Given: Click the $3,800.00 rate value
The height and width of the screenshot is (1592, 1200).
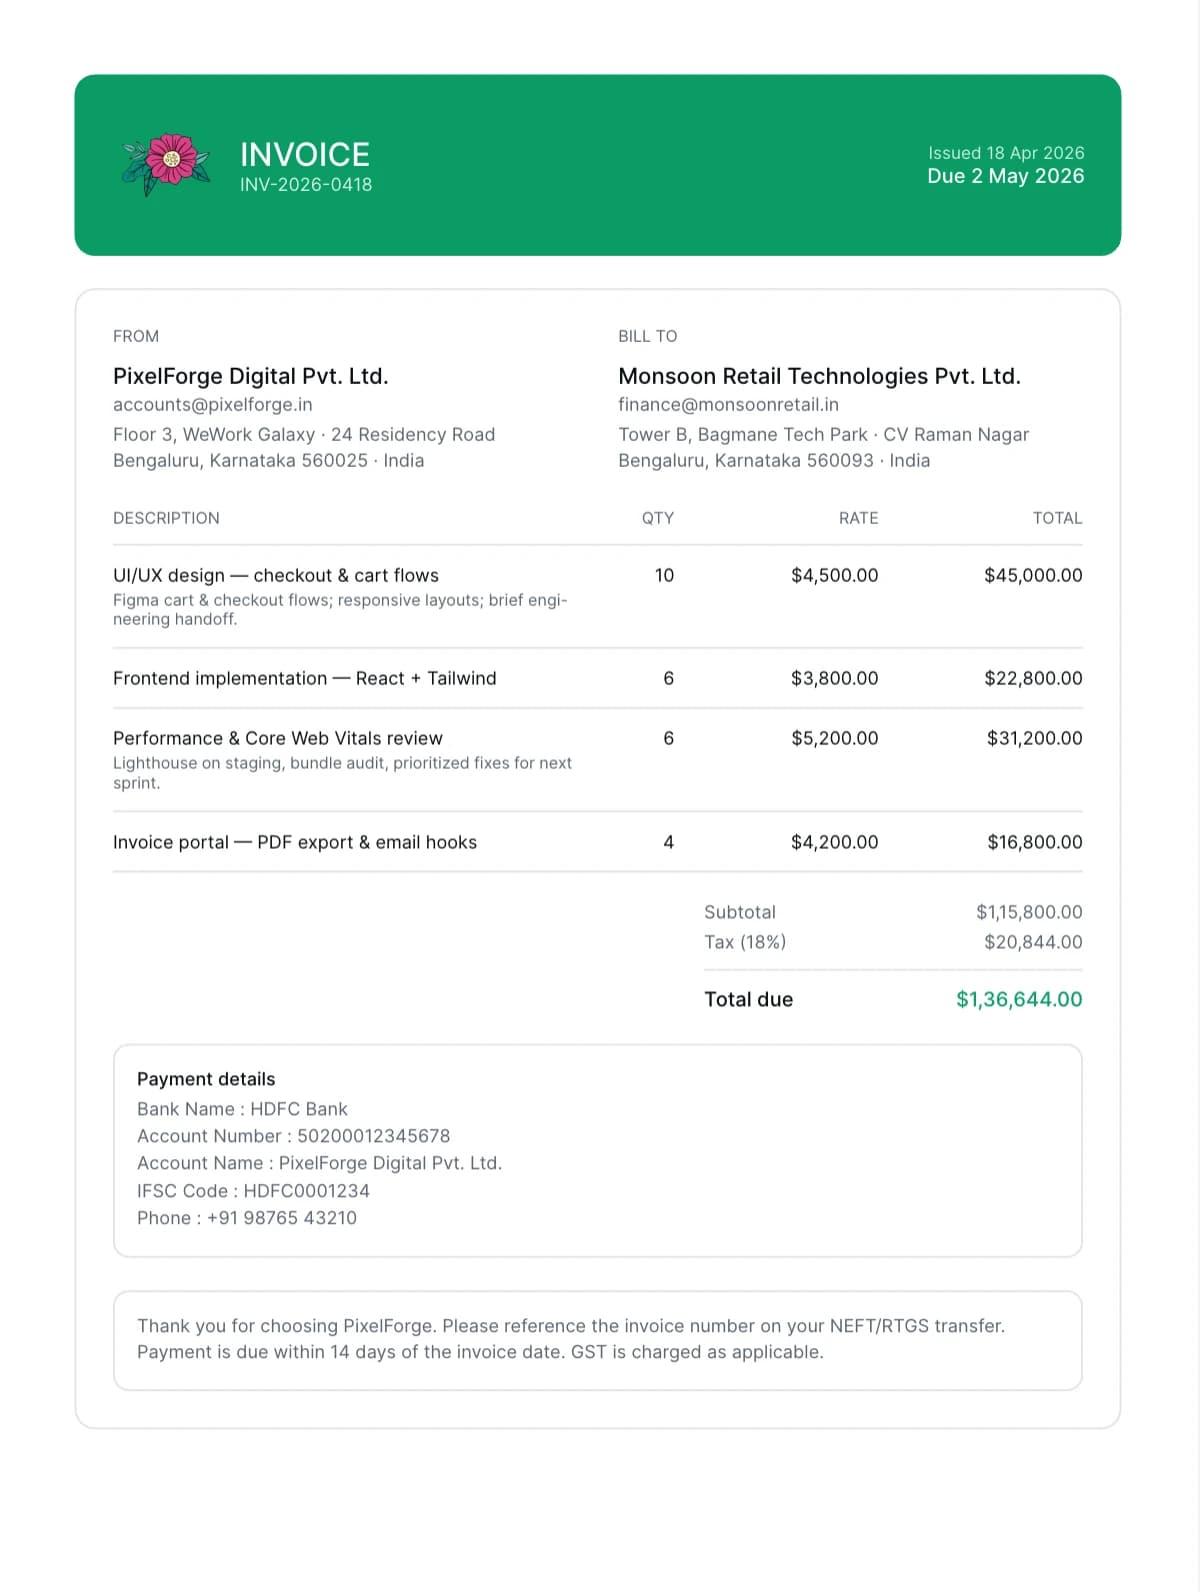Looking at the screenshot, I should [835, 679].
